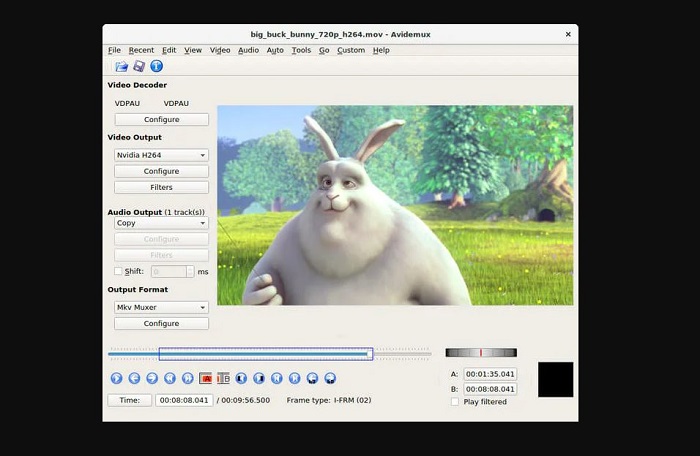Open video Filters button under Video Output
700x456 pixels.
click(161, 187)
